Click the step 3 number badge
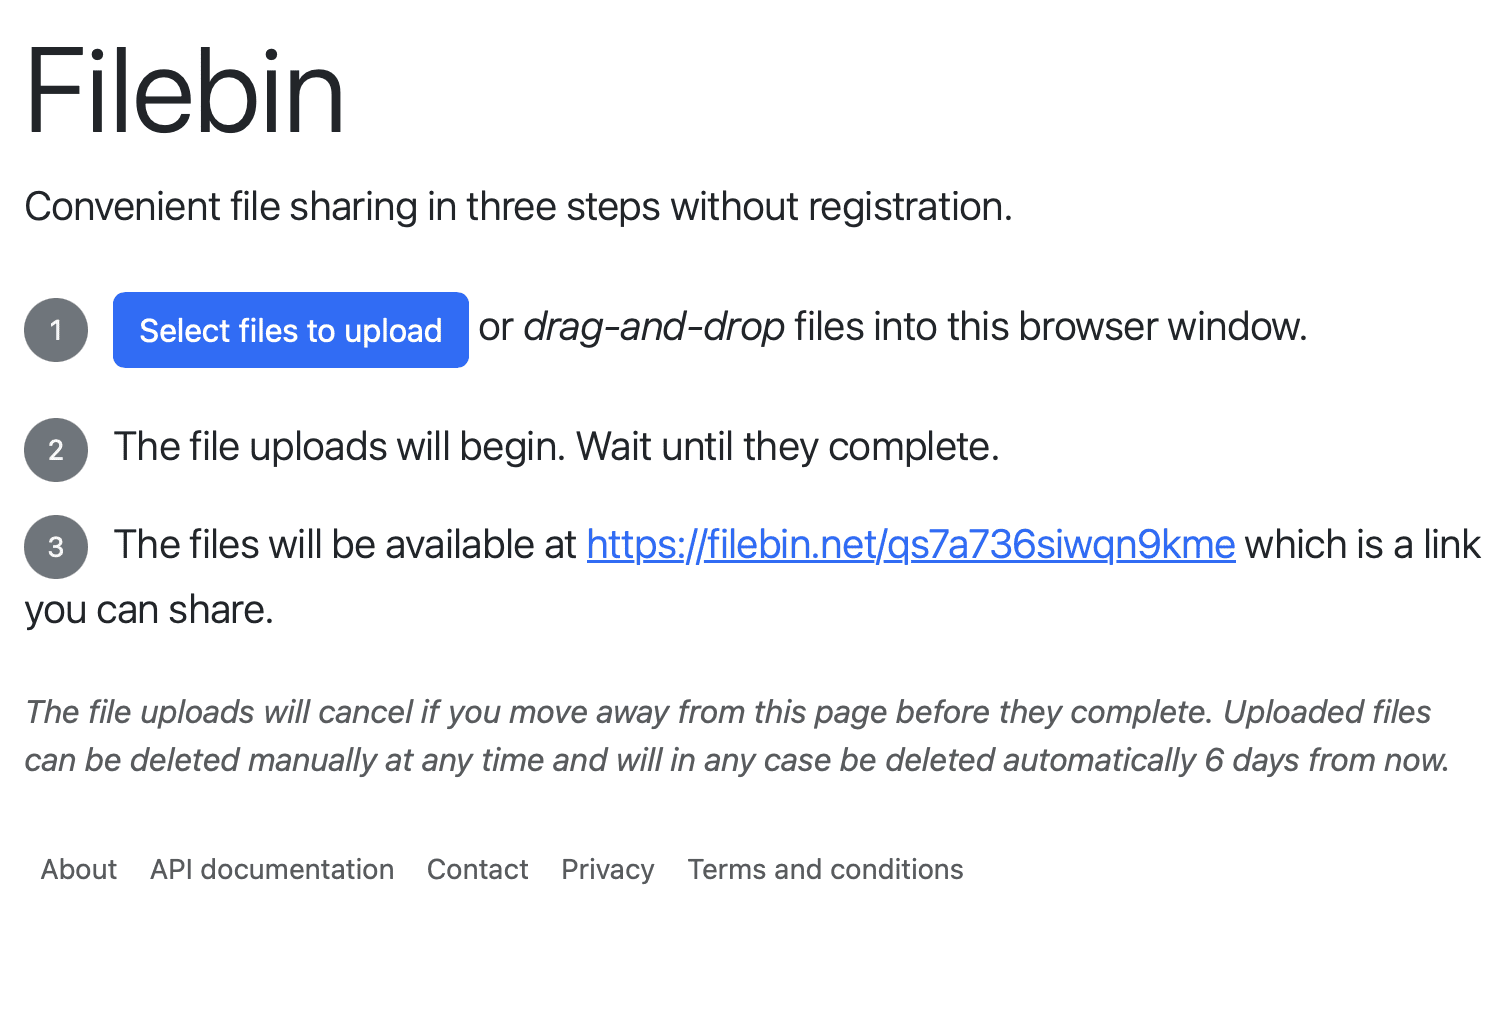Viewport: 1502px width, 1020px height. click(56, 547)
